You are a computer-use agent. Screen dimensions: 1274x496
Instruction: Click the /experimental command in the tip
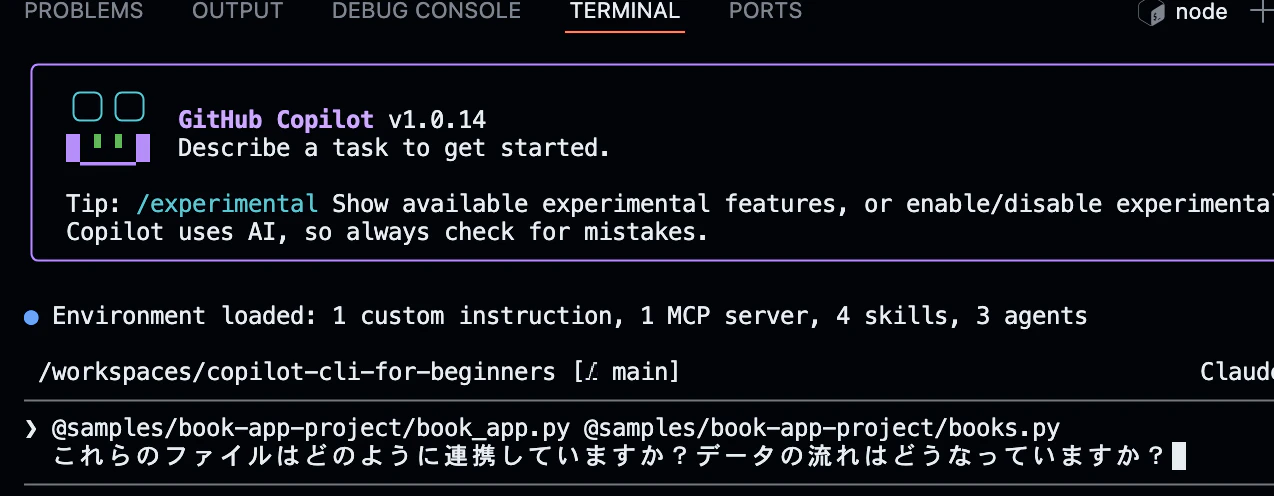click(x=227, y=204)
